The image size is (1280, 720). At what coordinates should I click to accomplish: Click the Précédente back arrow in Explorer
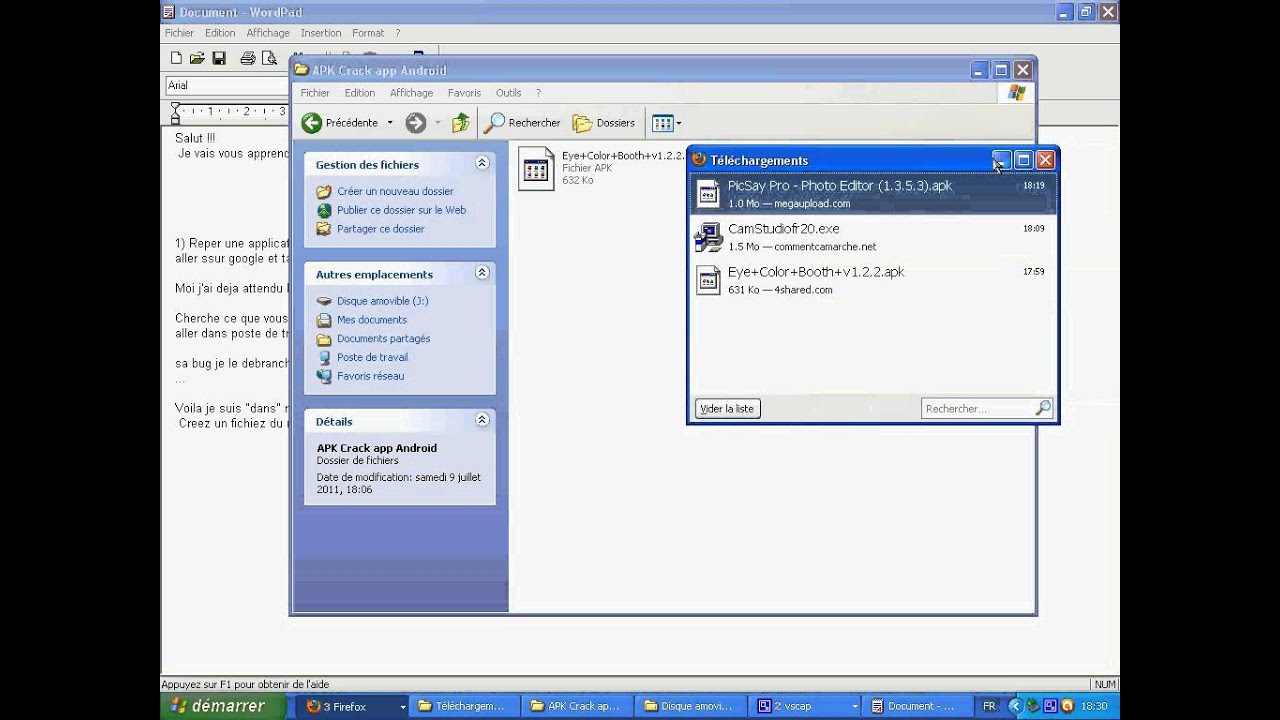click(x=312, y=123)
